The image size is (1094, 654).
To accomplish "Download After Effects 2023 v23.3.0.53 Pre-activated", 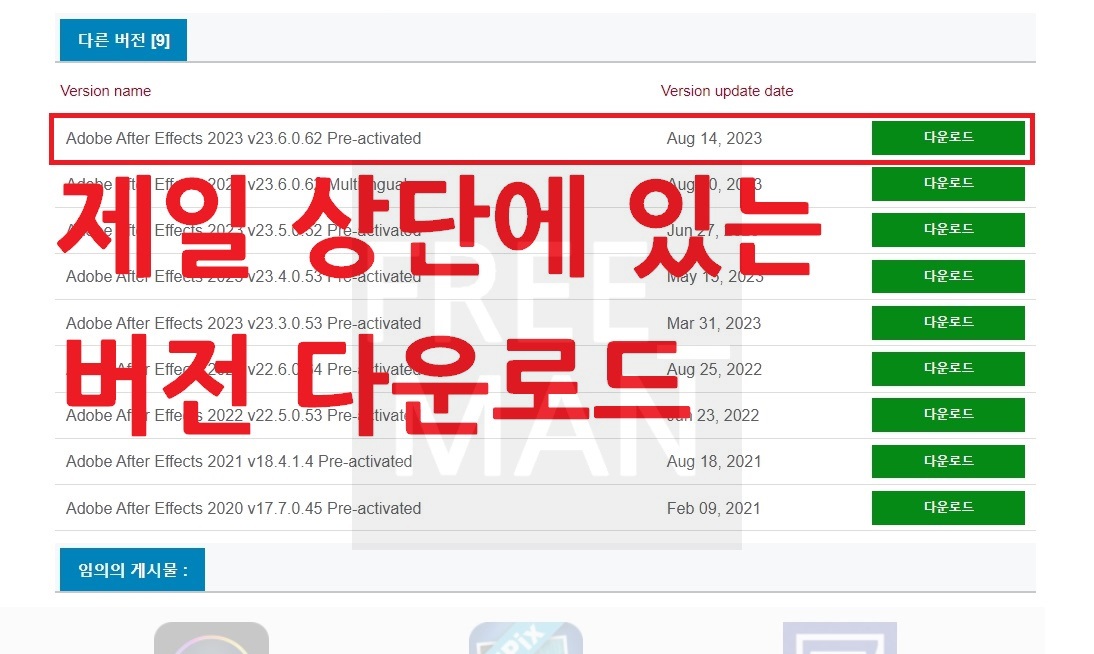I will tap(947, 322).
